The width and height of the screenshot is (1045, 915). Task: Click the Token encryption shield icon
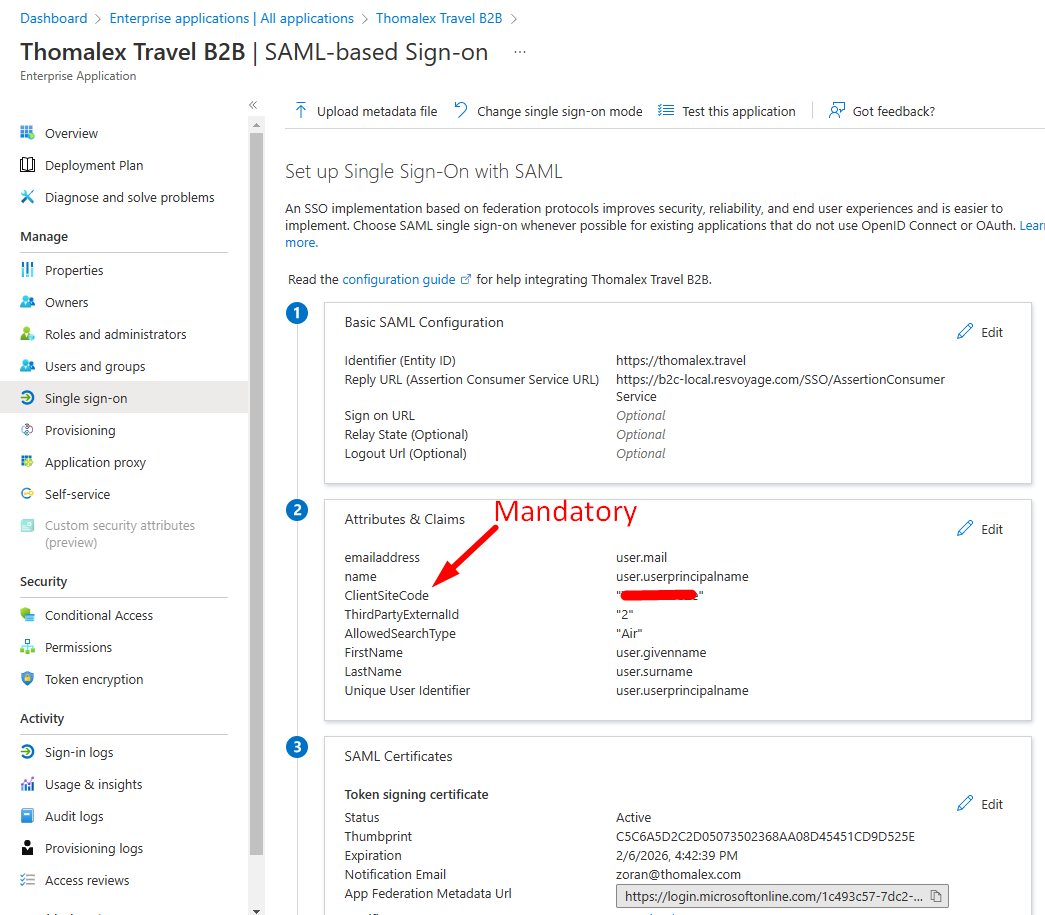tap(27, 678)
